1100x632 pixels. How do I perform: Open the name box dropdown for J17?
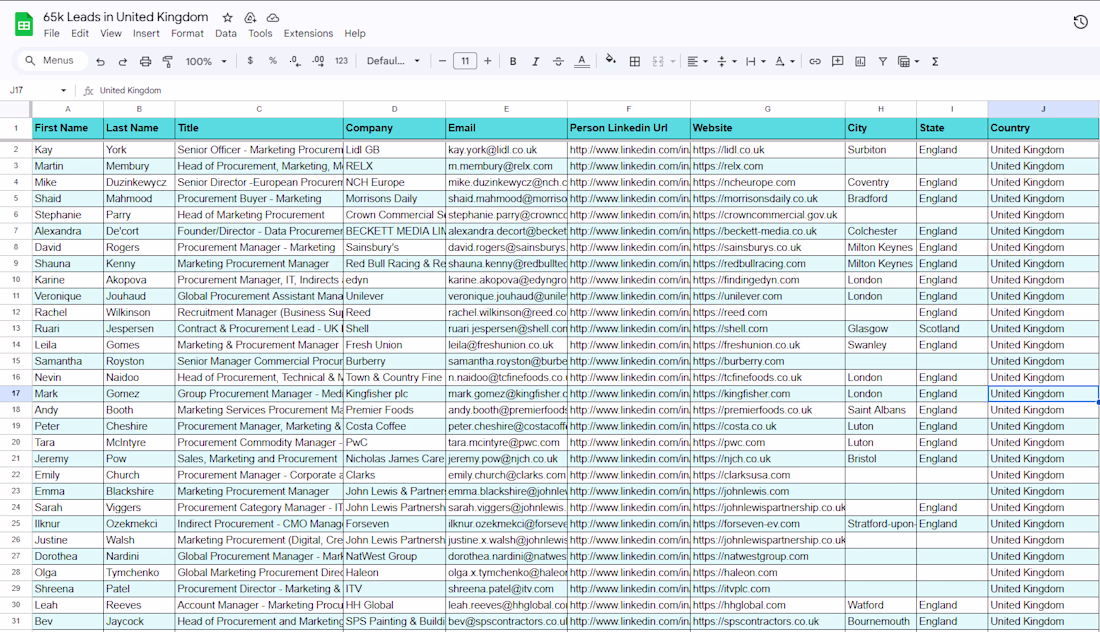pyautogui.click(x=63, y=90)
